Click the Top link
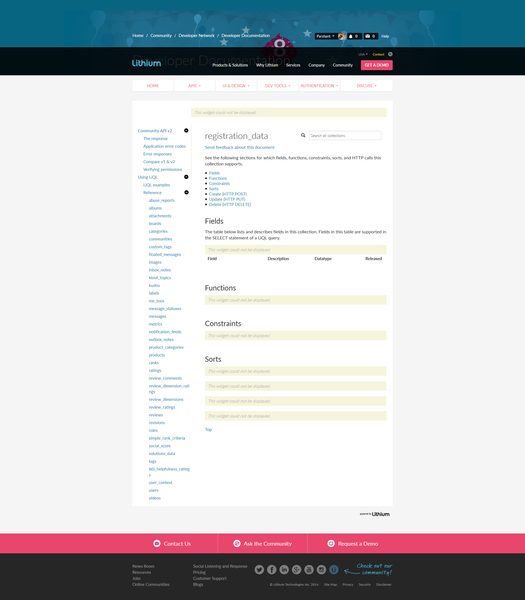 pos(208,429)
